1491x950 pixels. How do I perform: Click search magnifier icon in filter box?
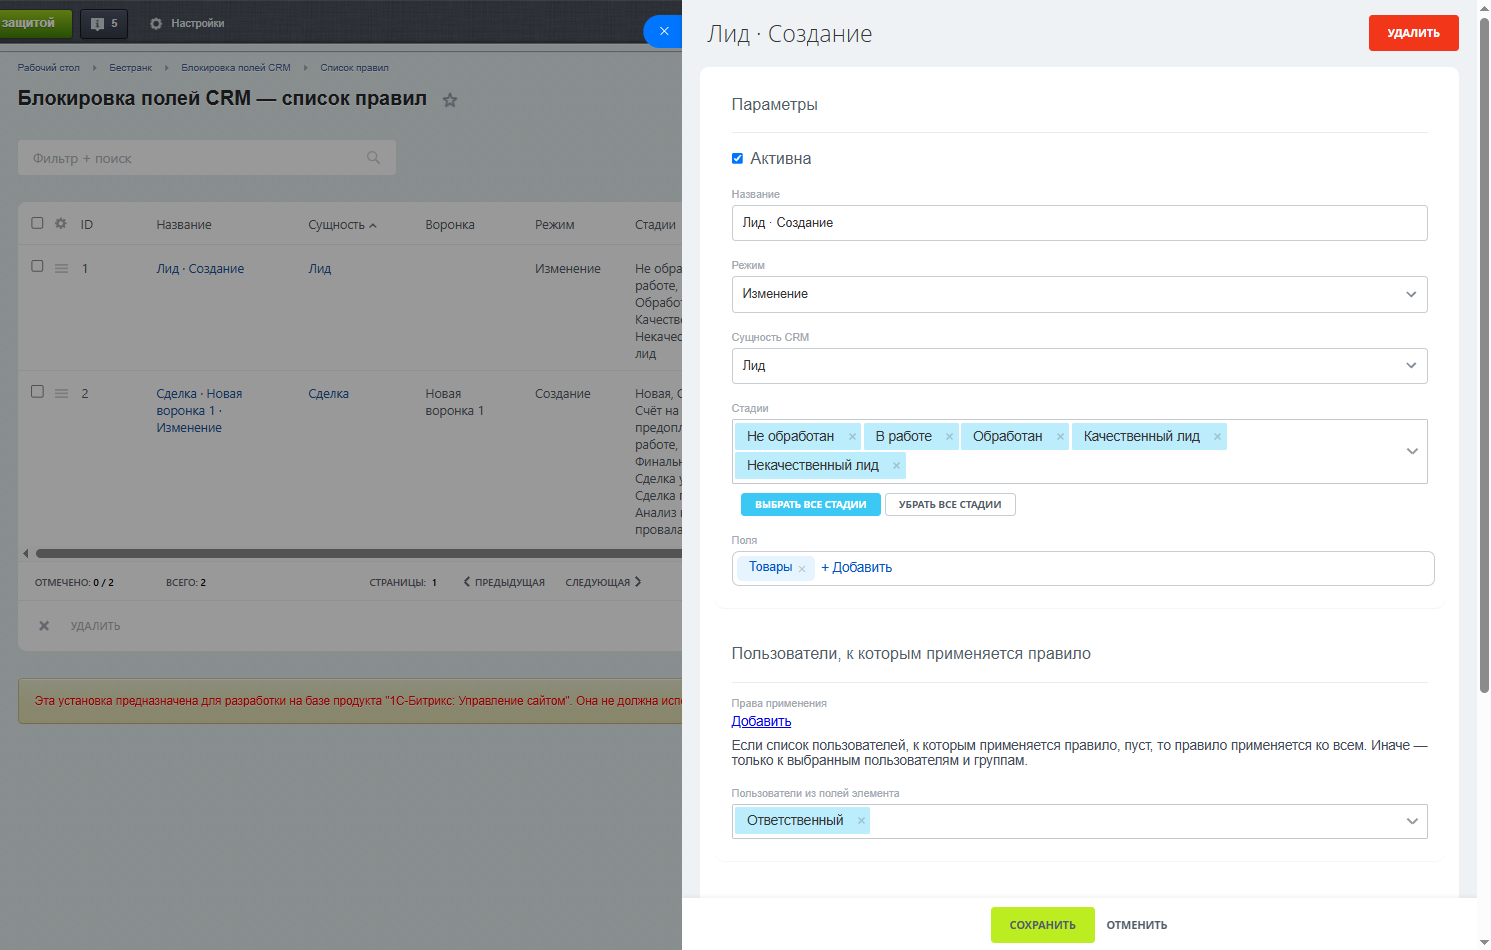point(374,158)
